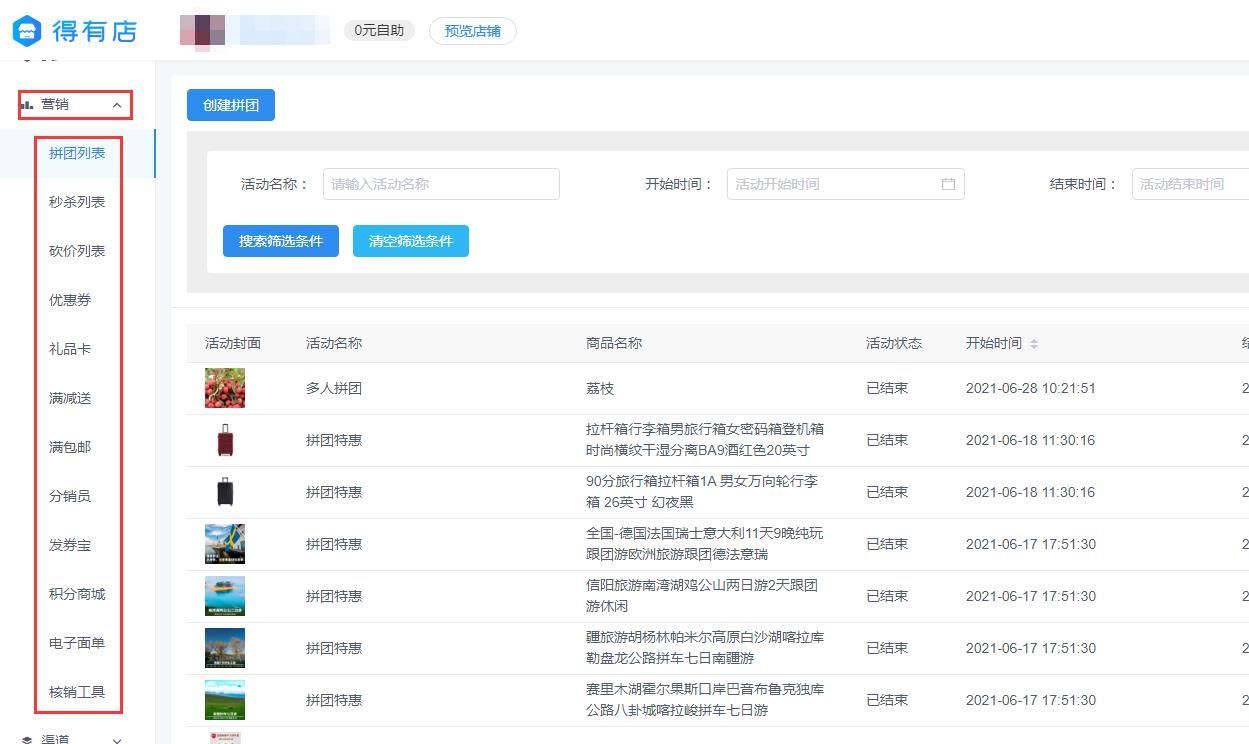The image size is (1249, 744).
Task: Click the 活动名称 input field
Action: (441, 183)
